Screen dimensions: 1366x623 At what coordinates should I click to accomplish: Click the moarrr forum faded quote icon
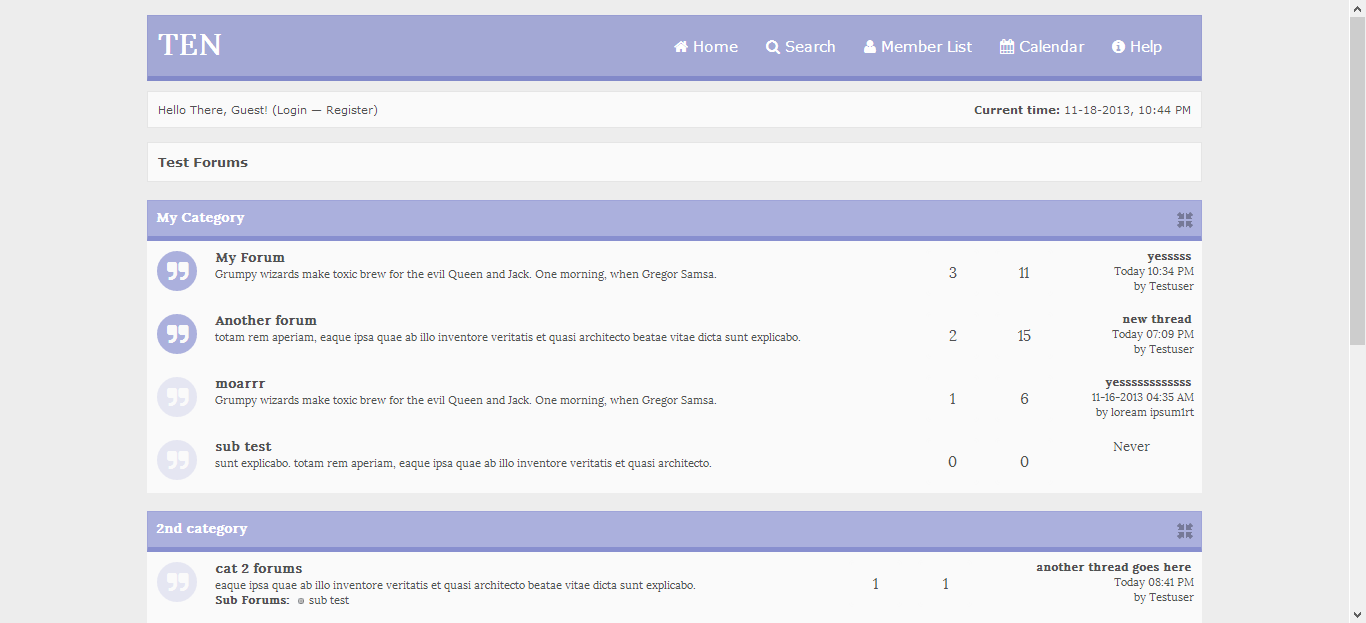[177, 397]
